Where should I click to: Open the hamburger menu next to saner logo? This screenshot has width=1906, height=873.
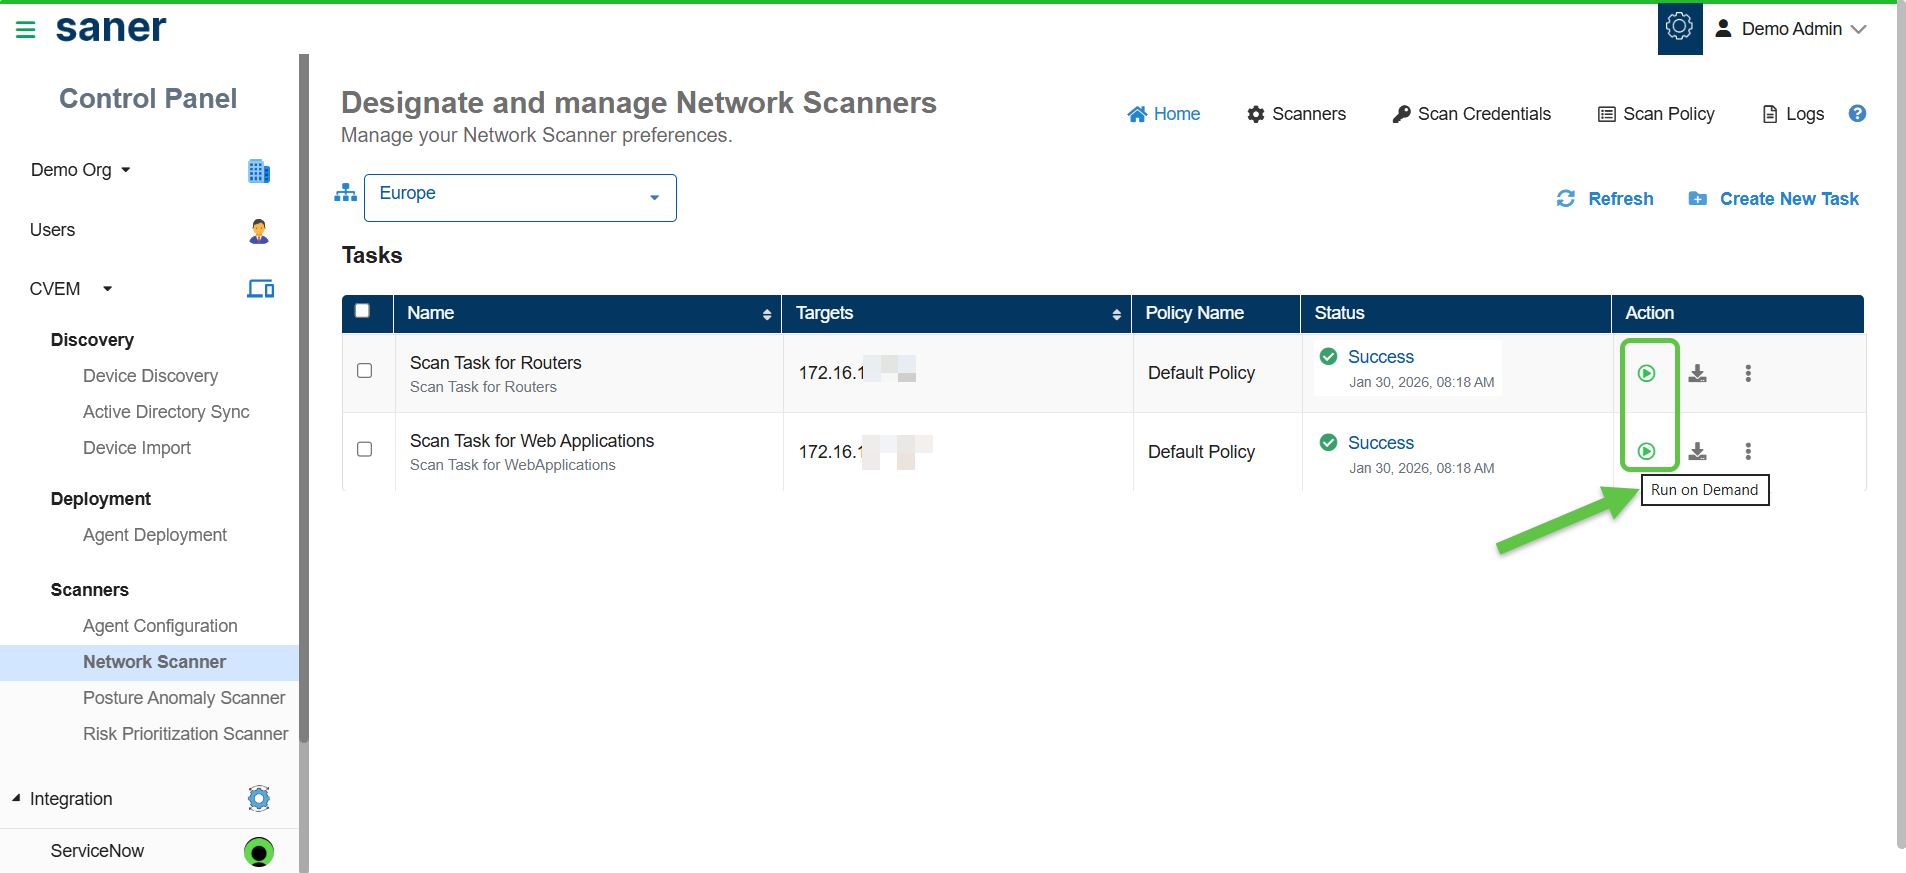coord(26,30)
